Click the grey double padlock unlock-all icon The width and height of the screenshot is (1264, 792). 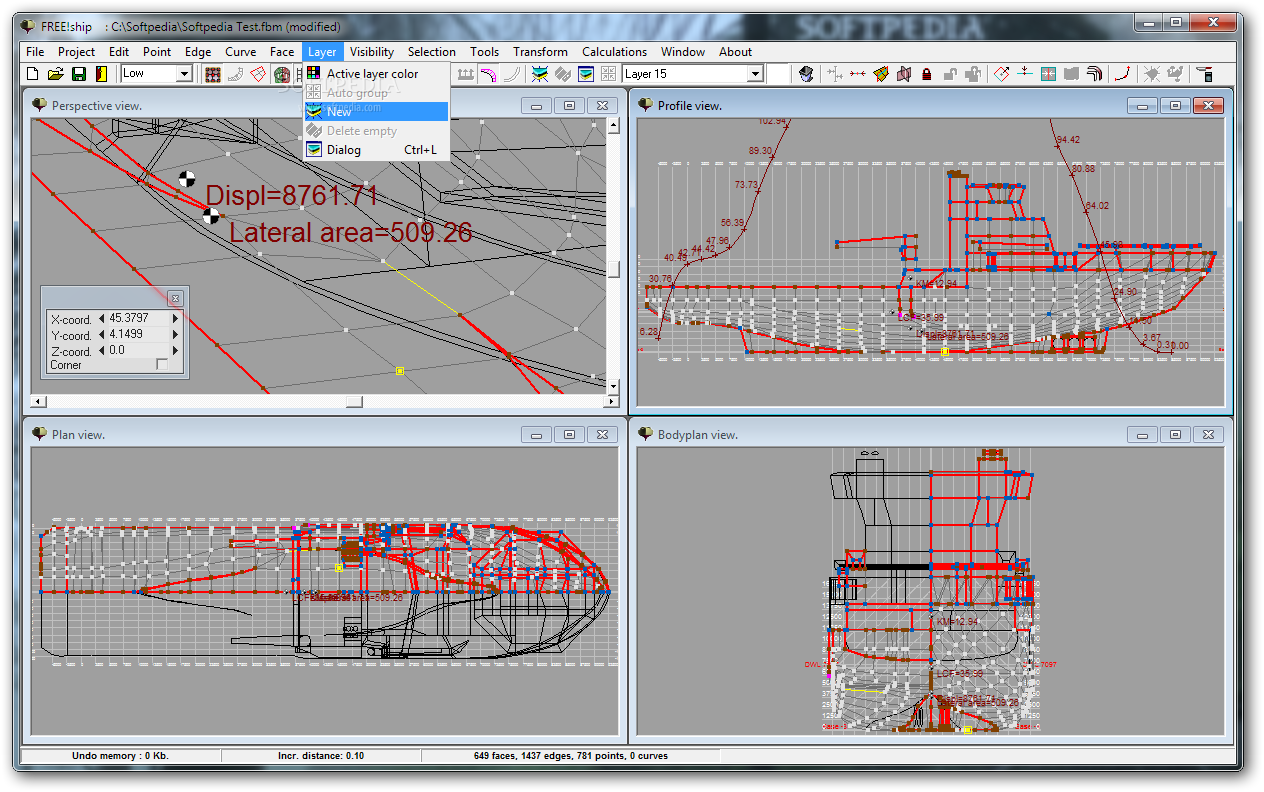point(973,74)
